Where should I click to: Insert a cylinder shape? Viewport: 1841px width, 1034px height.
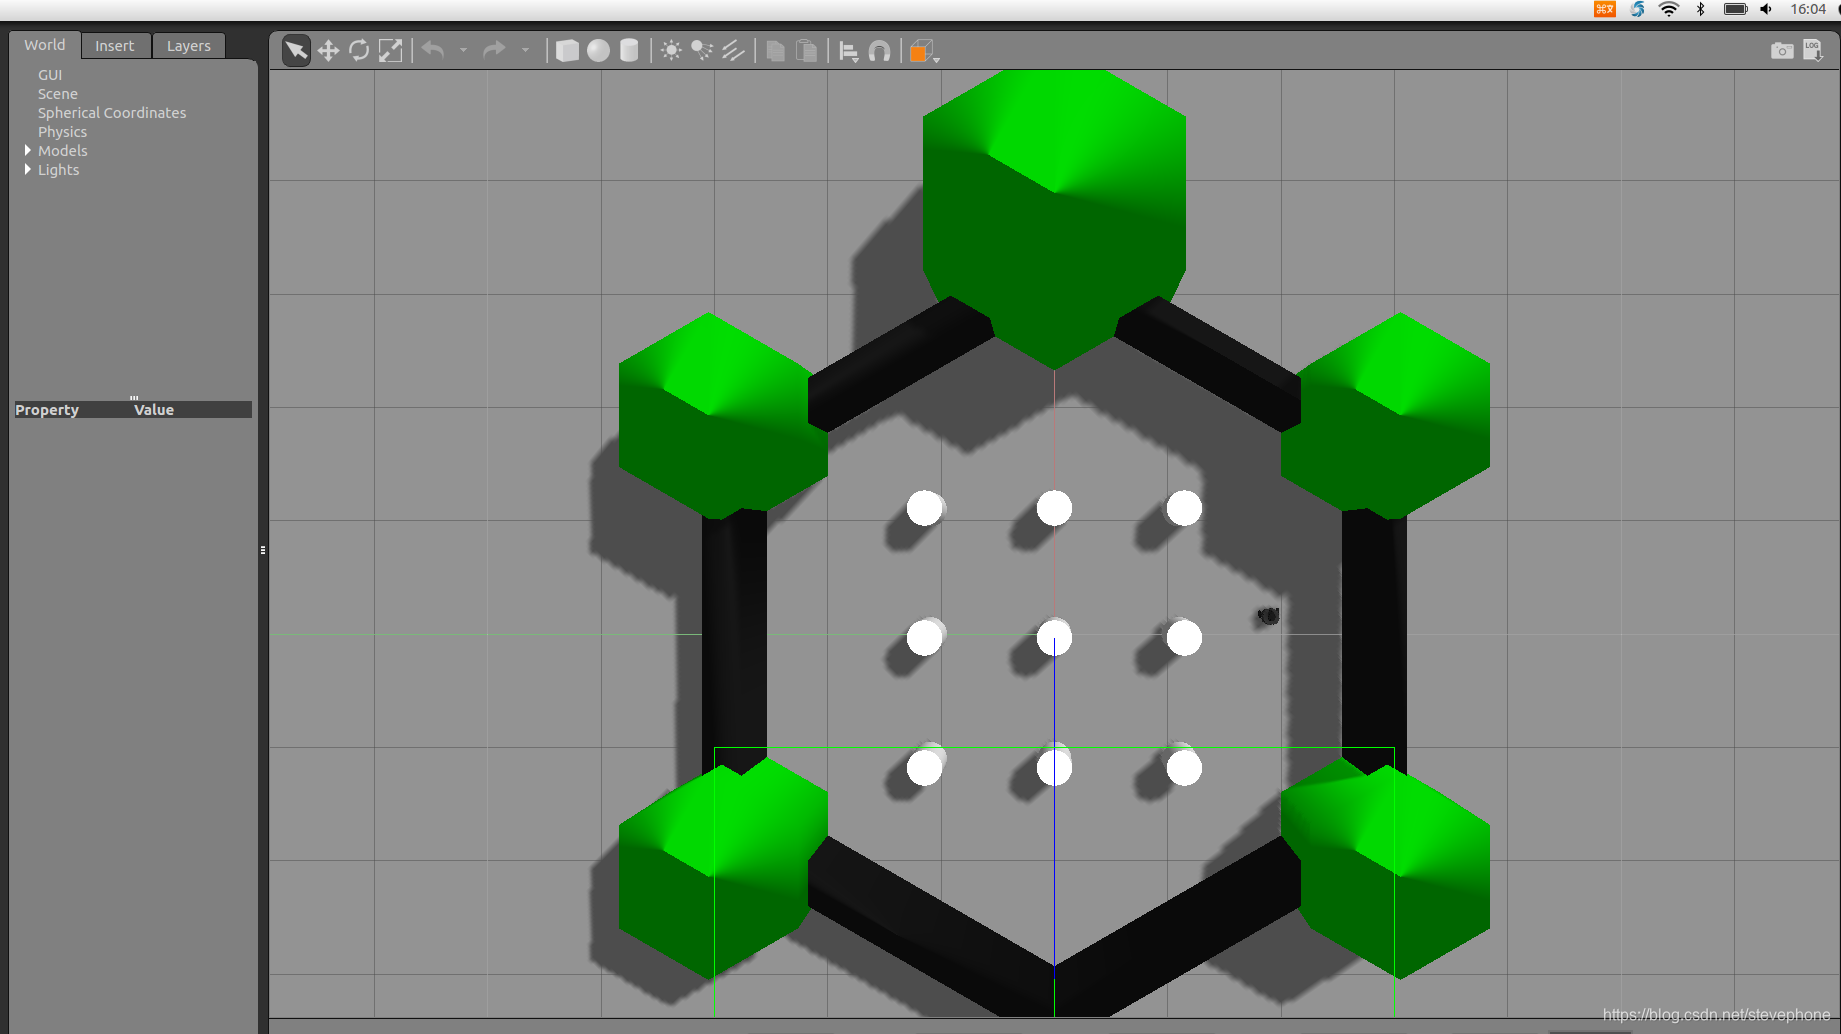tap(629, 50)
